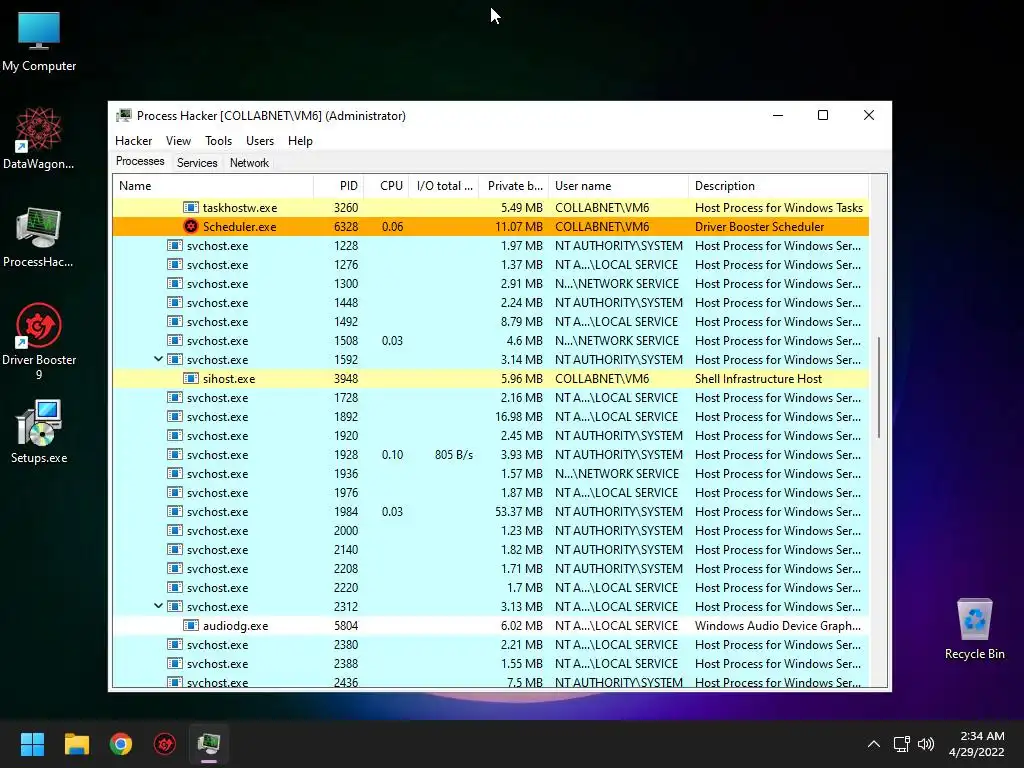Open the My Computer desktop icon
Viewport: 1024px width, 768px height.
point(39,41)
